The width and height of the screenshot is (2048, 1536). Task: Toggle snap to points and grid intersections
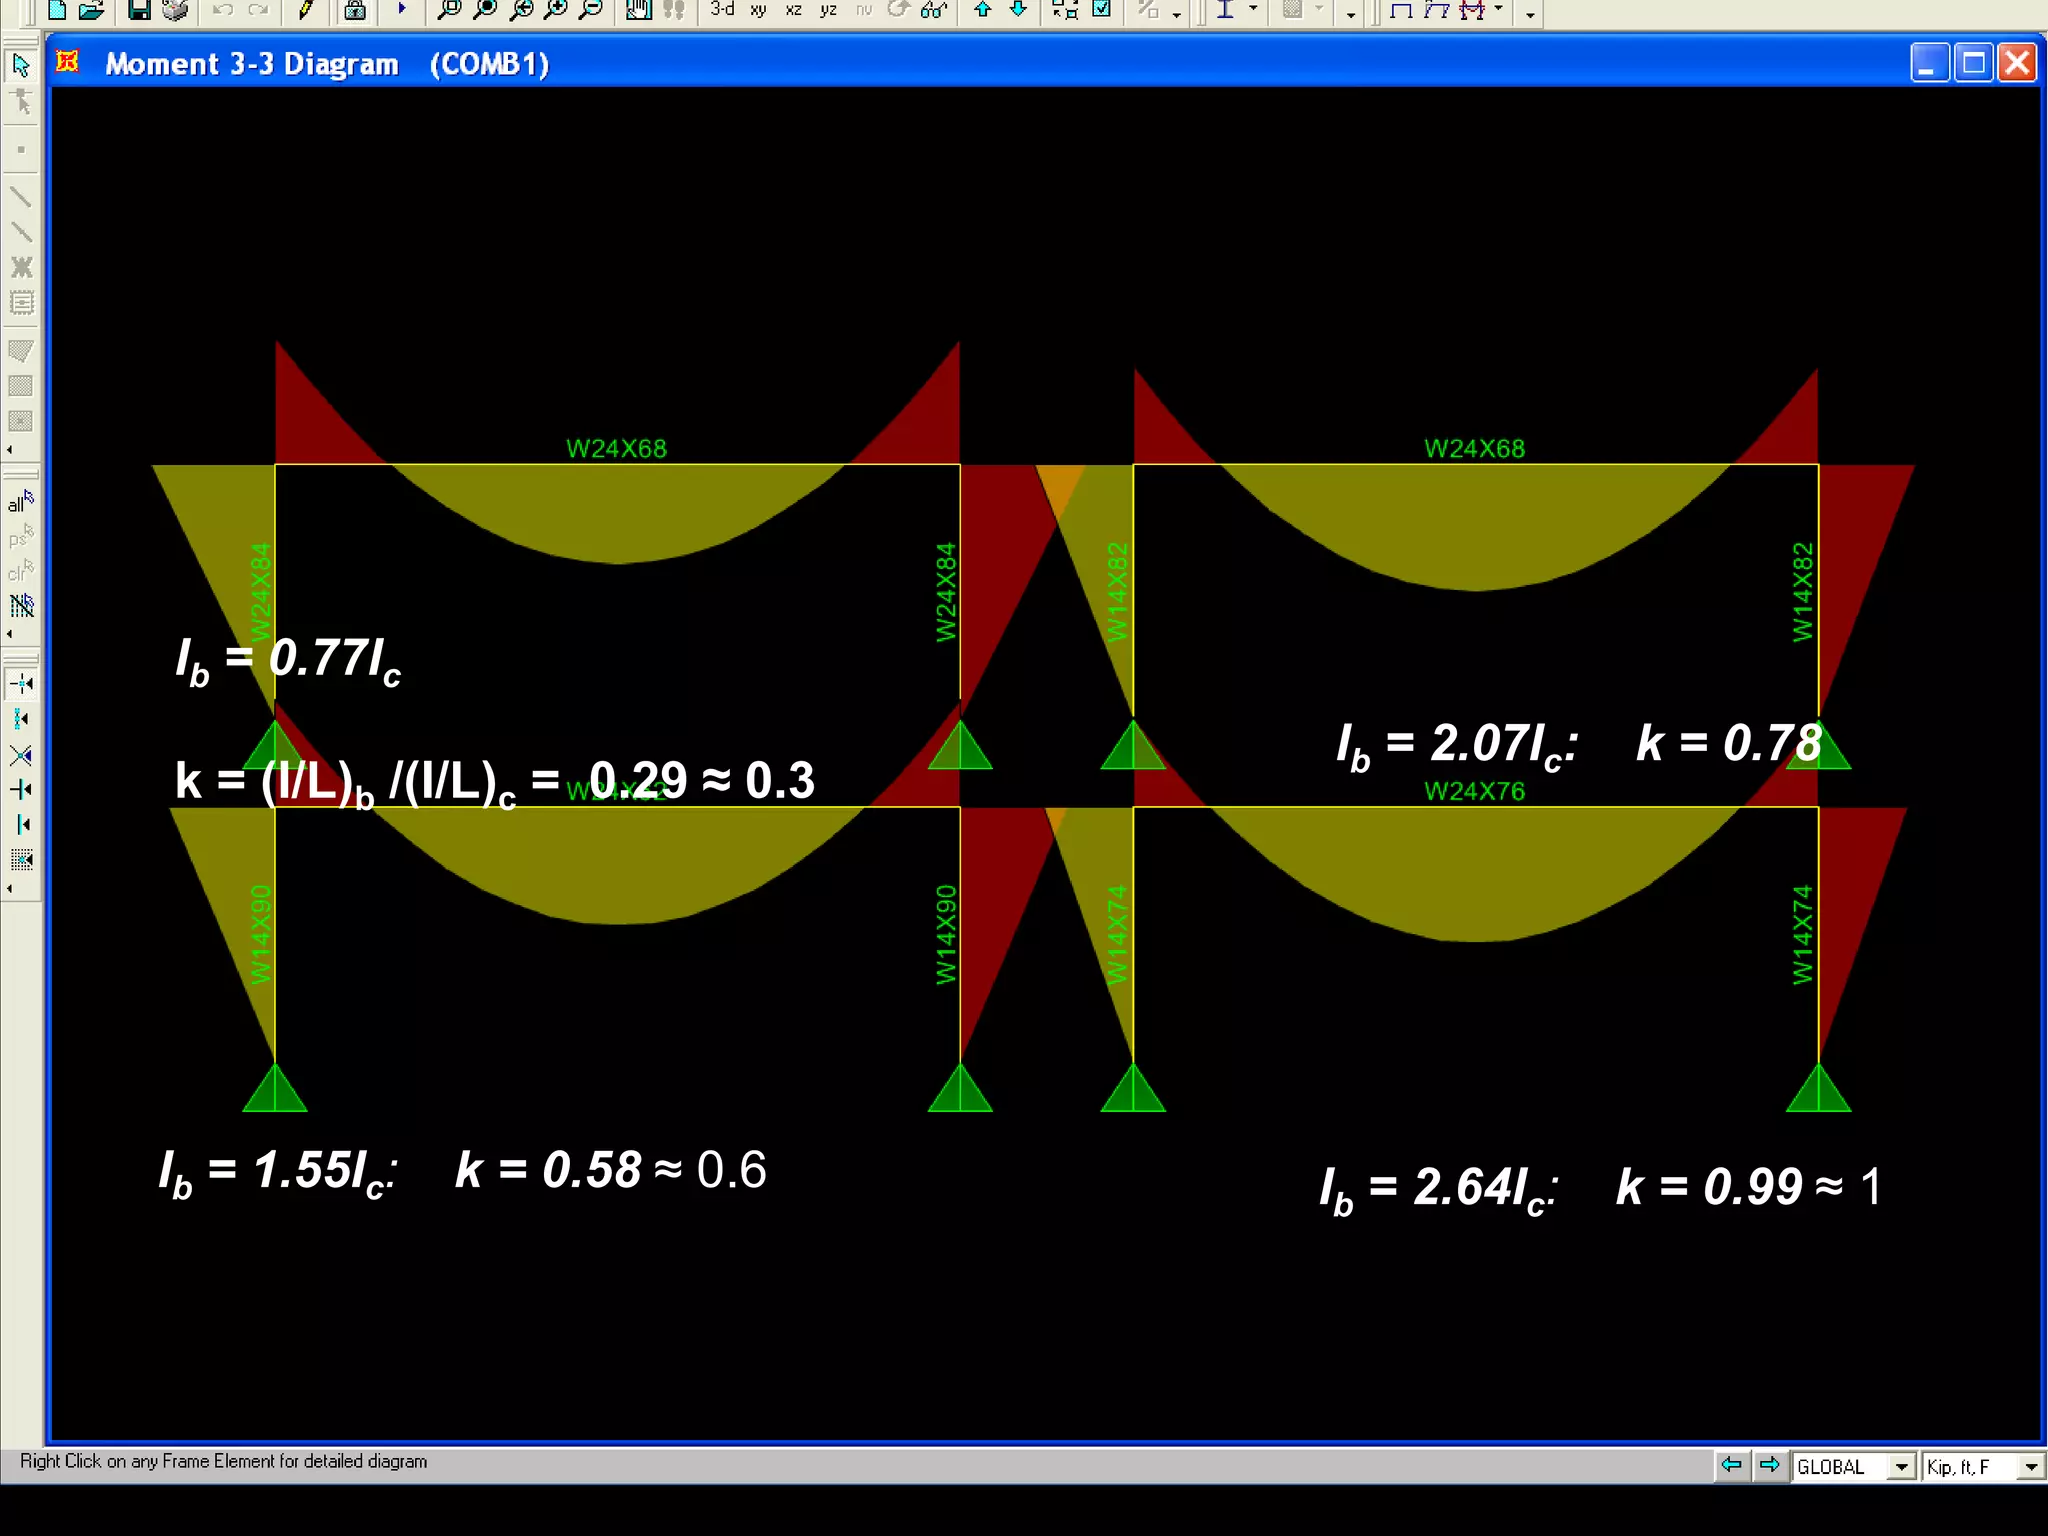click(x=21, y=684)
